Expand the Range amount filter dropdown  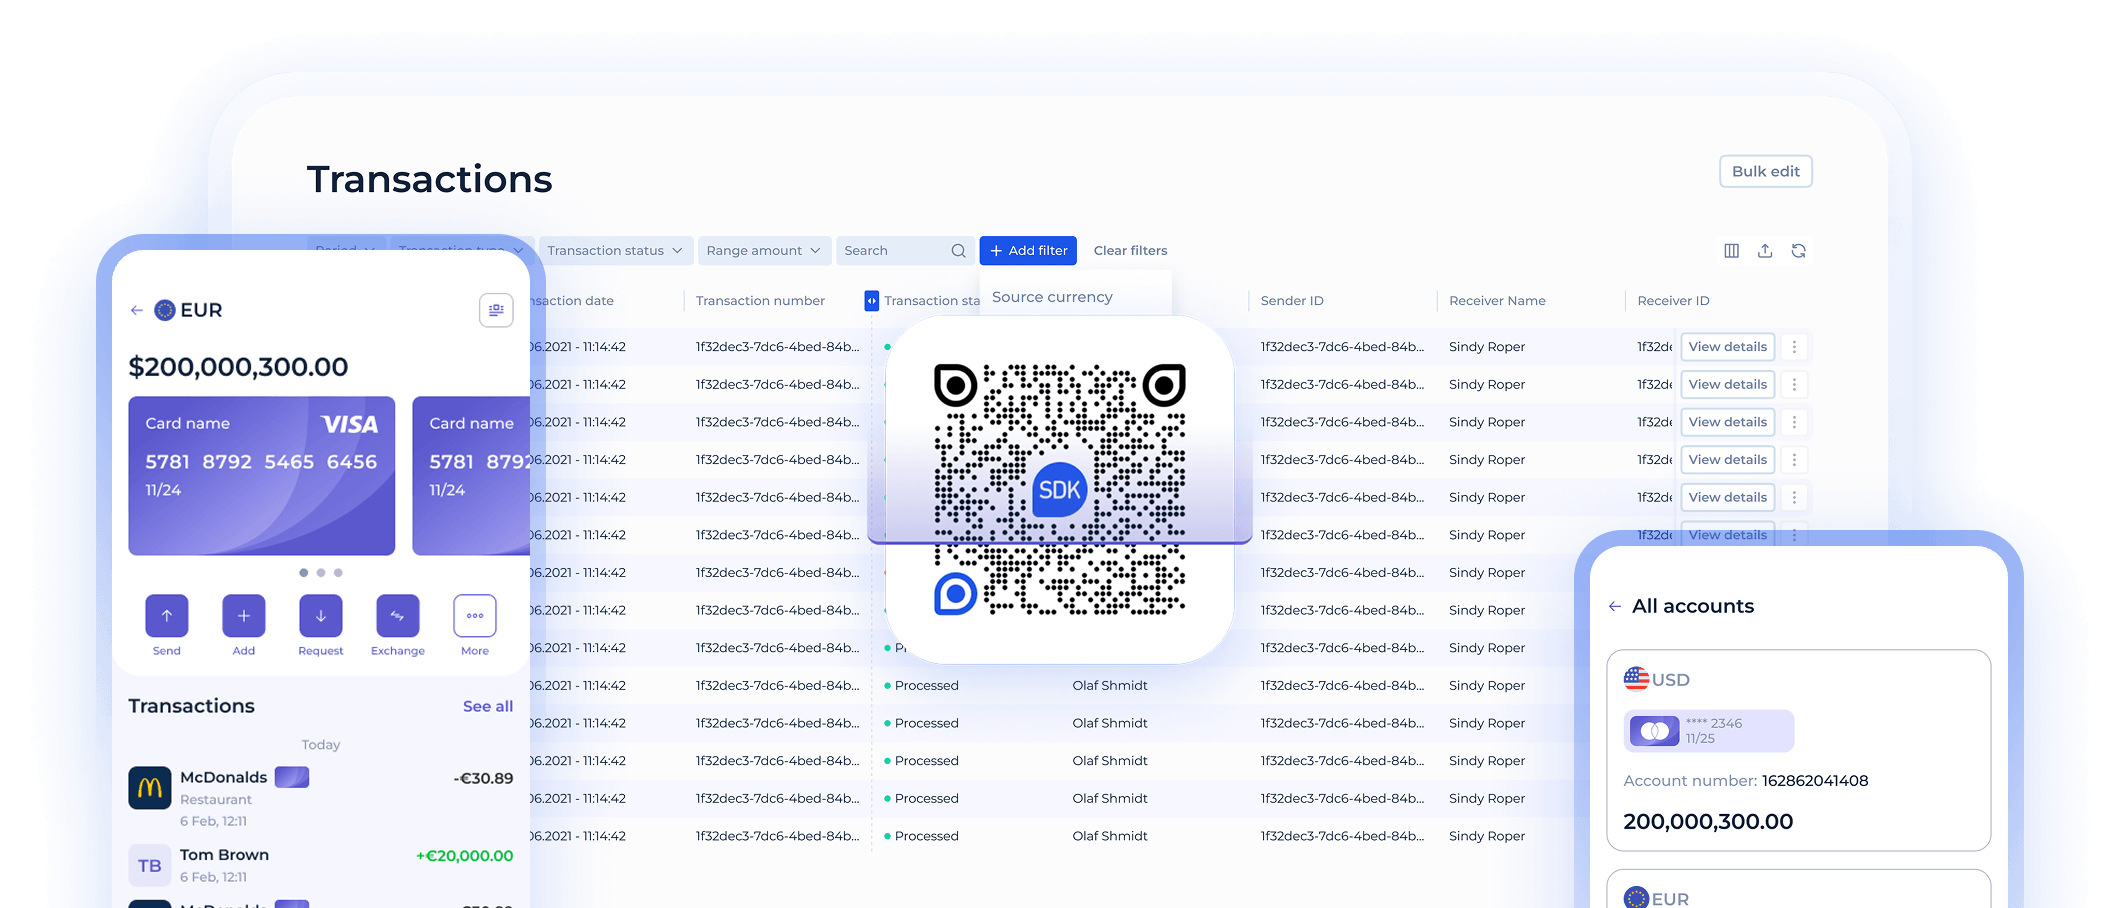point(763,251)
